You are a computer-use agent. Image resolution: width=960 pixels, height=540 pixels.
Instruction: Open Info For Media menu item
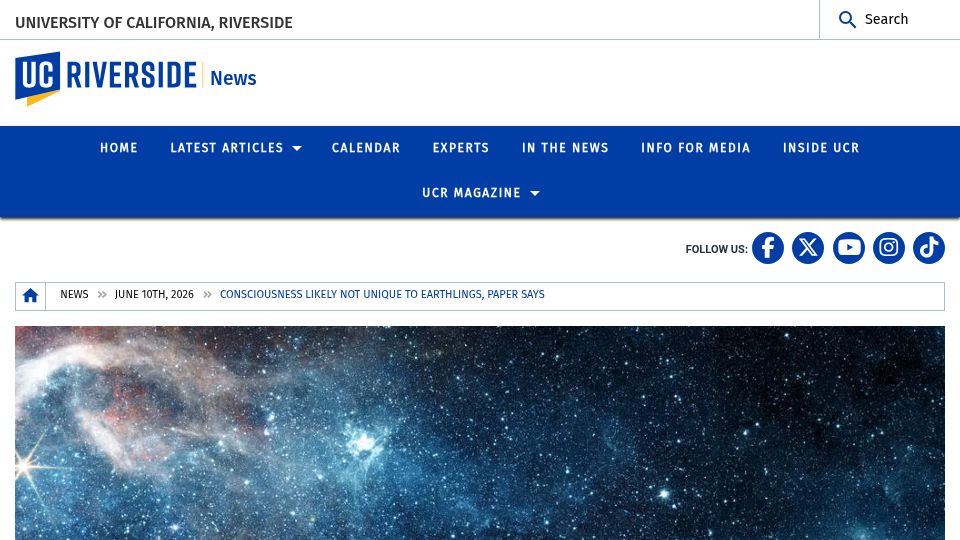tap(696, 148)
